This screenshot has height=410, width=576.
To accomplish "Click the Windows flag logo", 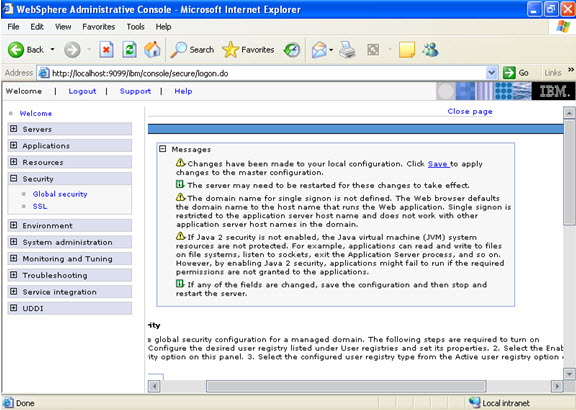I will point(563,26).
